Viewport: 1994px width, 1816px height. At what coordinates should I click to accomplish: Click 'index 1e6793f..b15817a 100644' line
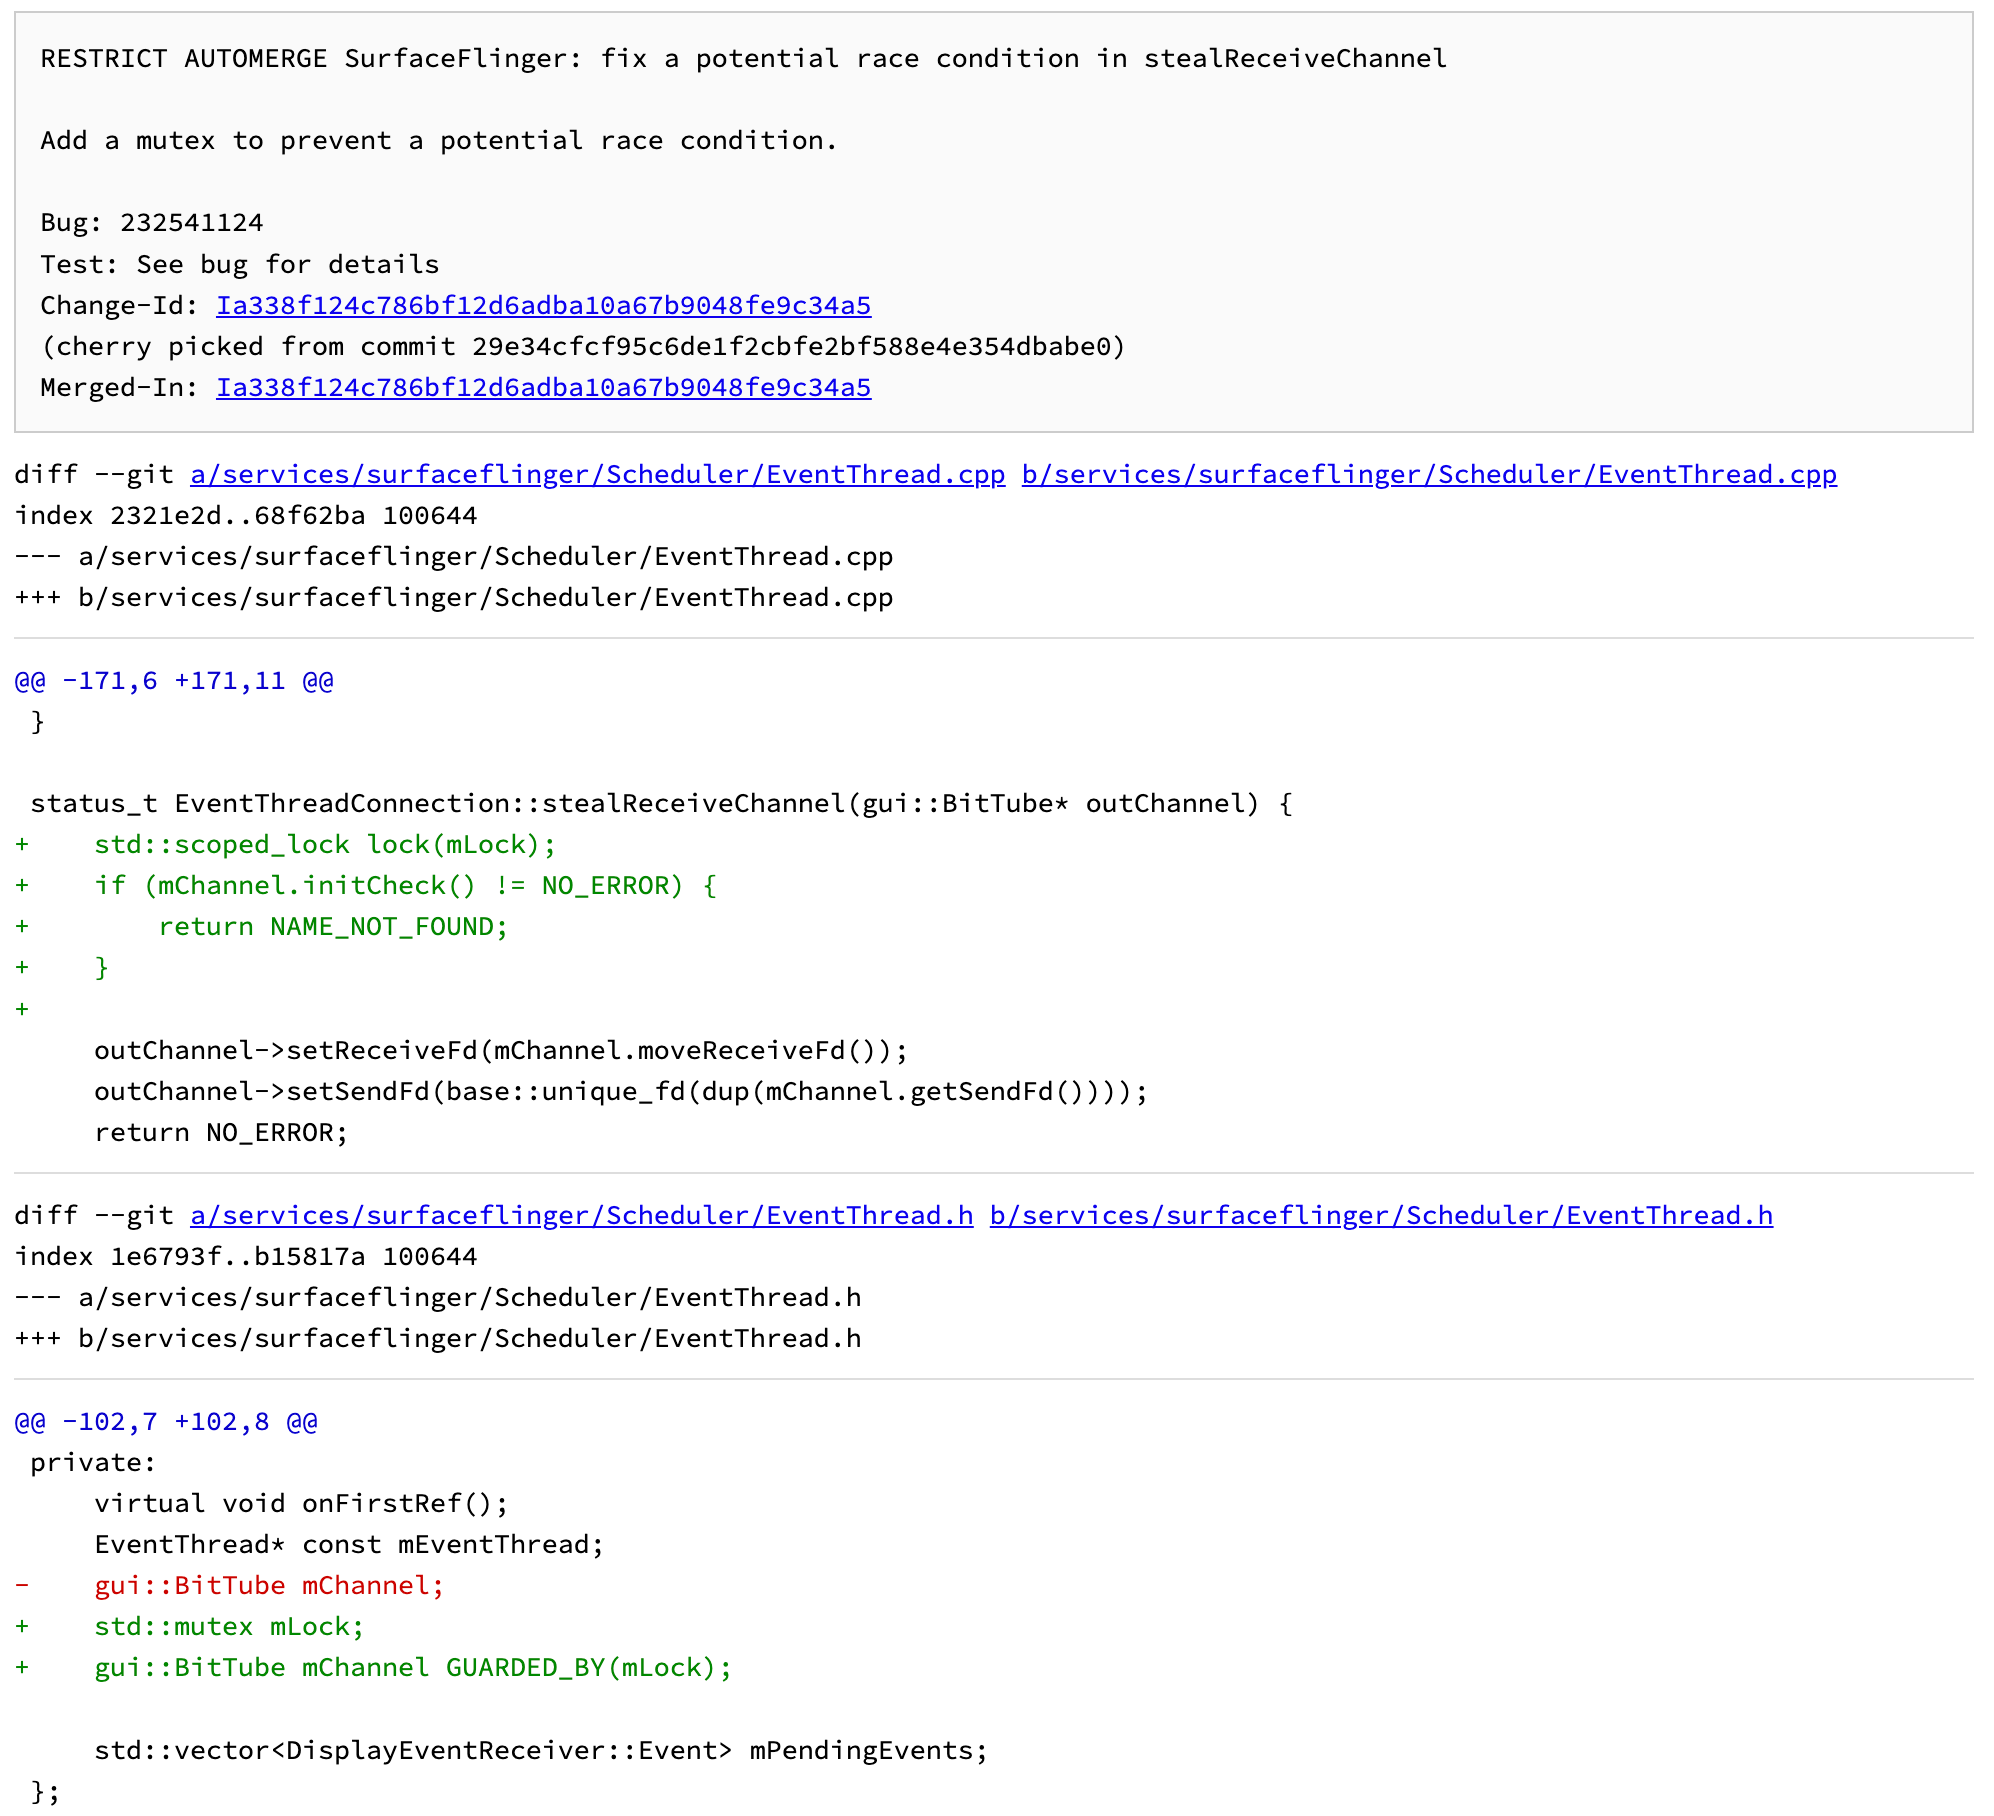246,1256
